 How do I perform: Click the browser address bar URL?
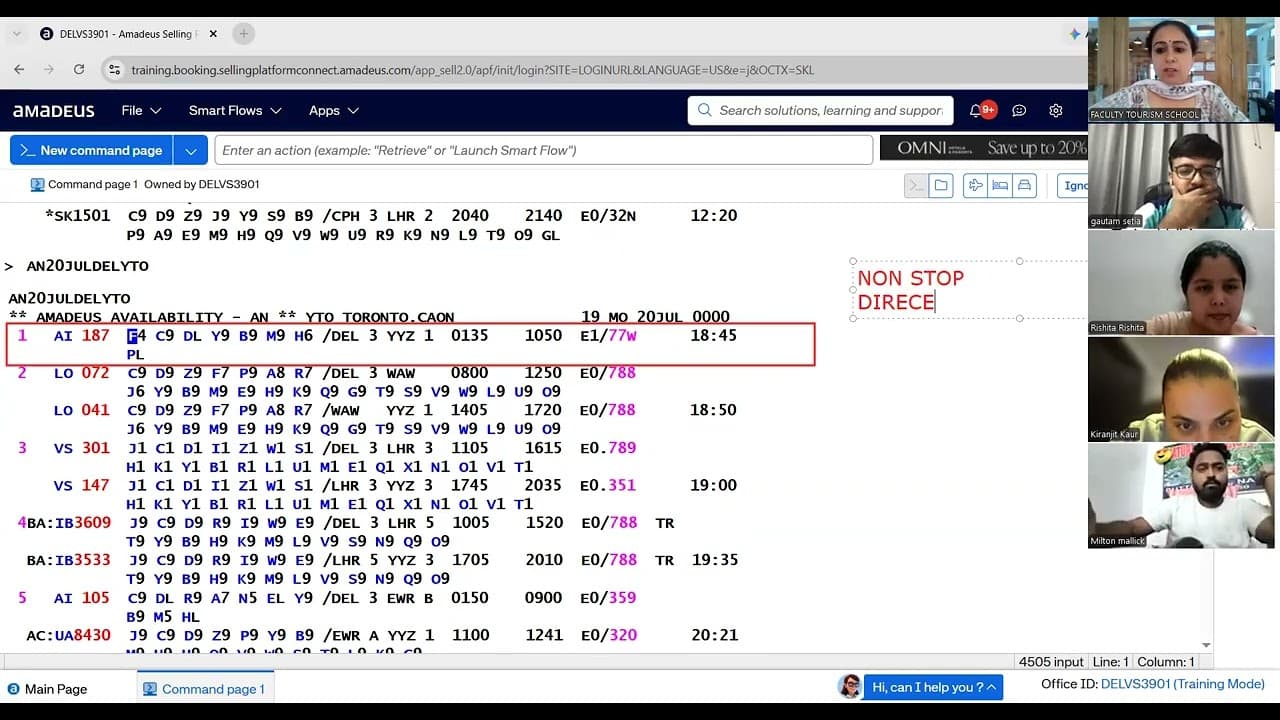pos(473,70)
